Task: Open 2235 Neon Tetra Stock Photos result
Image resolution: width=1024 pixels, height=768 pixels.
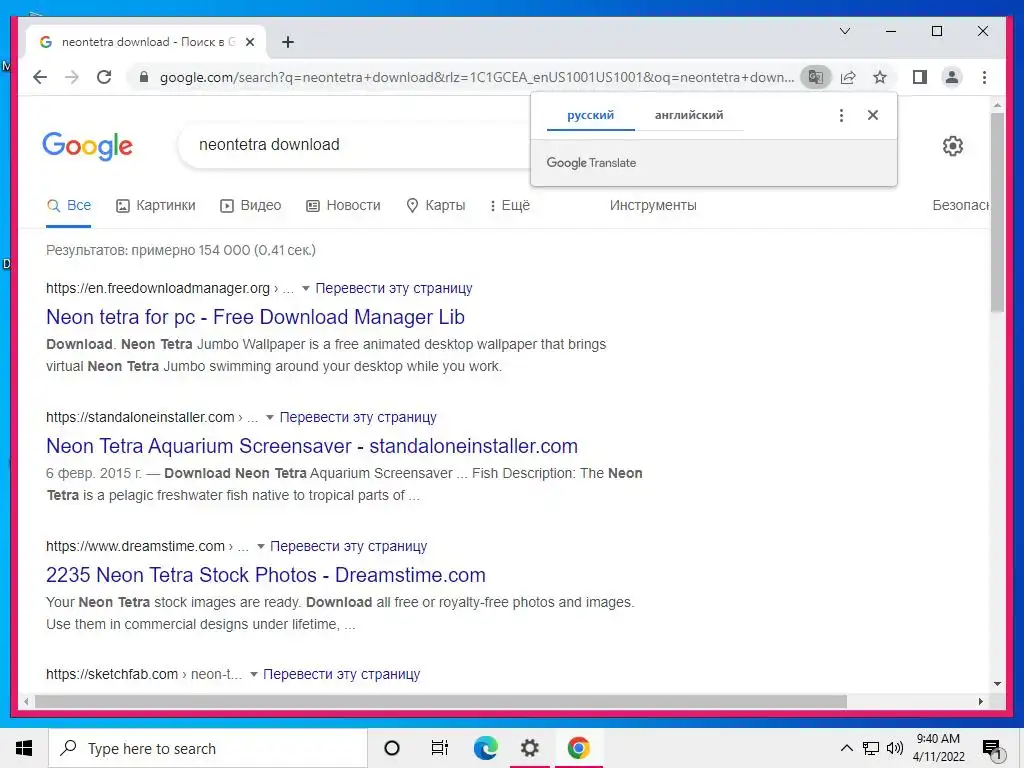Action: click(266, 575)
